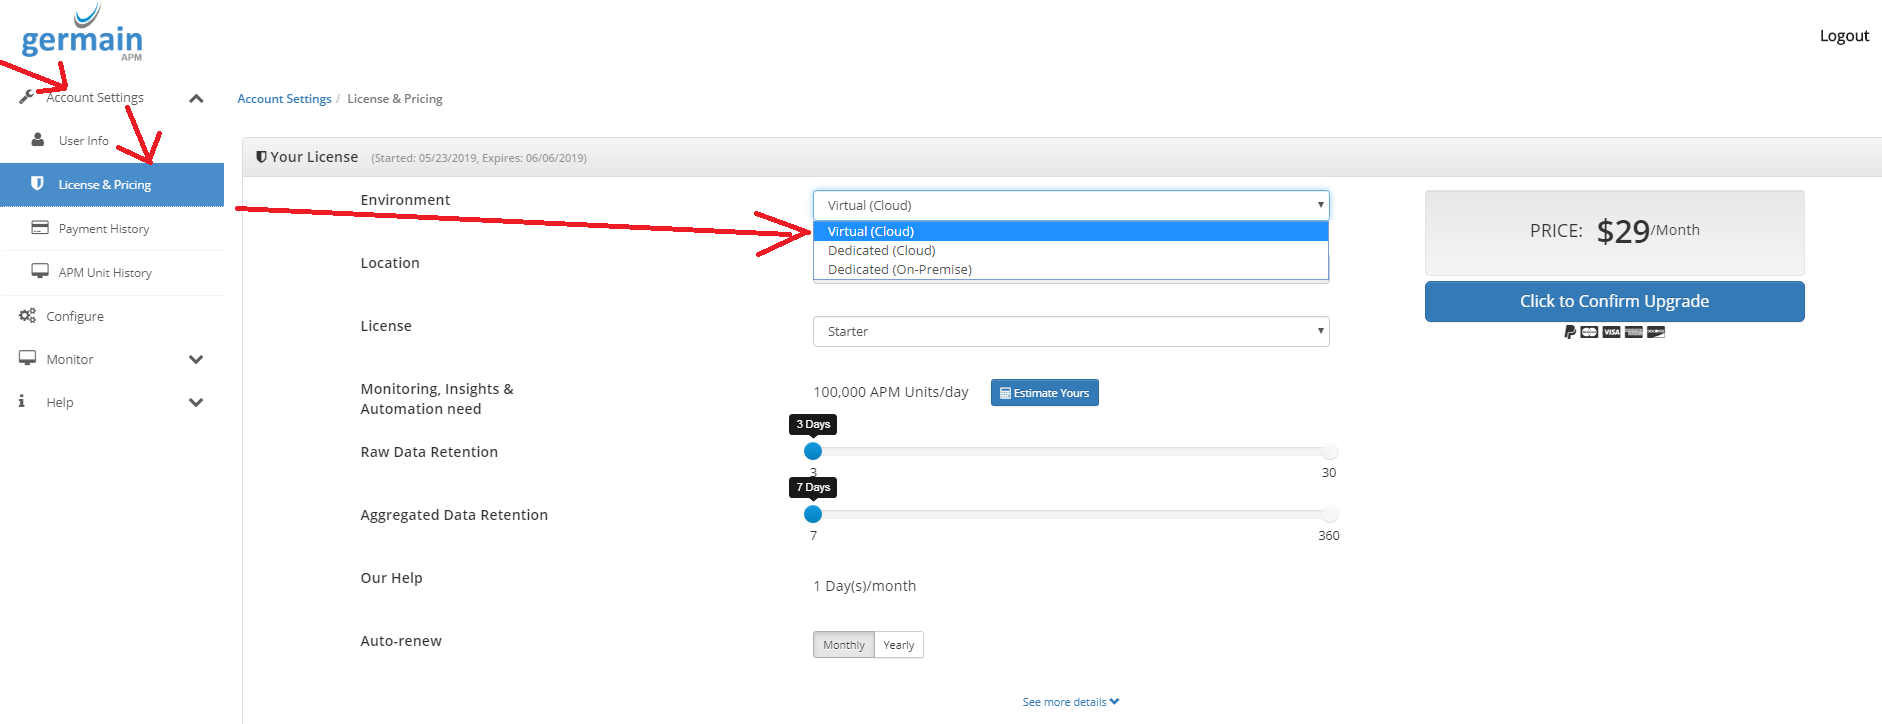Choose Dedicated (On-Premise) environment option

[899, 270]
